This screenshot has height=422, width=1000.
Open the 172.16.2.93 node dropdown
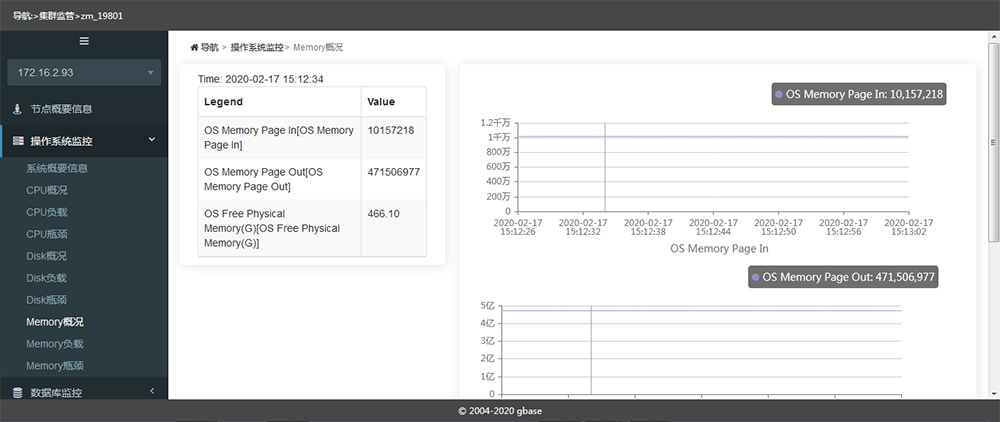84,73
